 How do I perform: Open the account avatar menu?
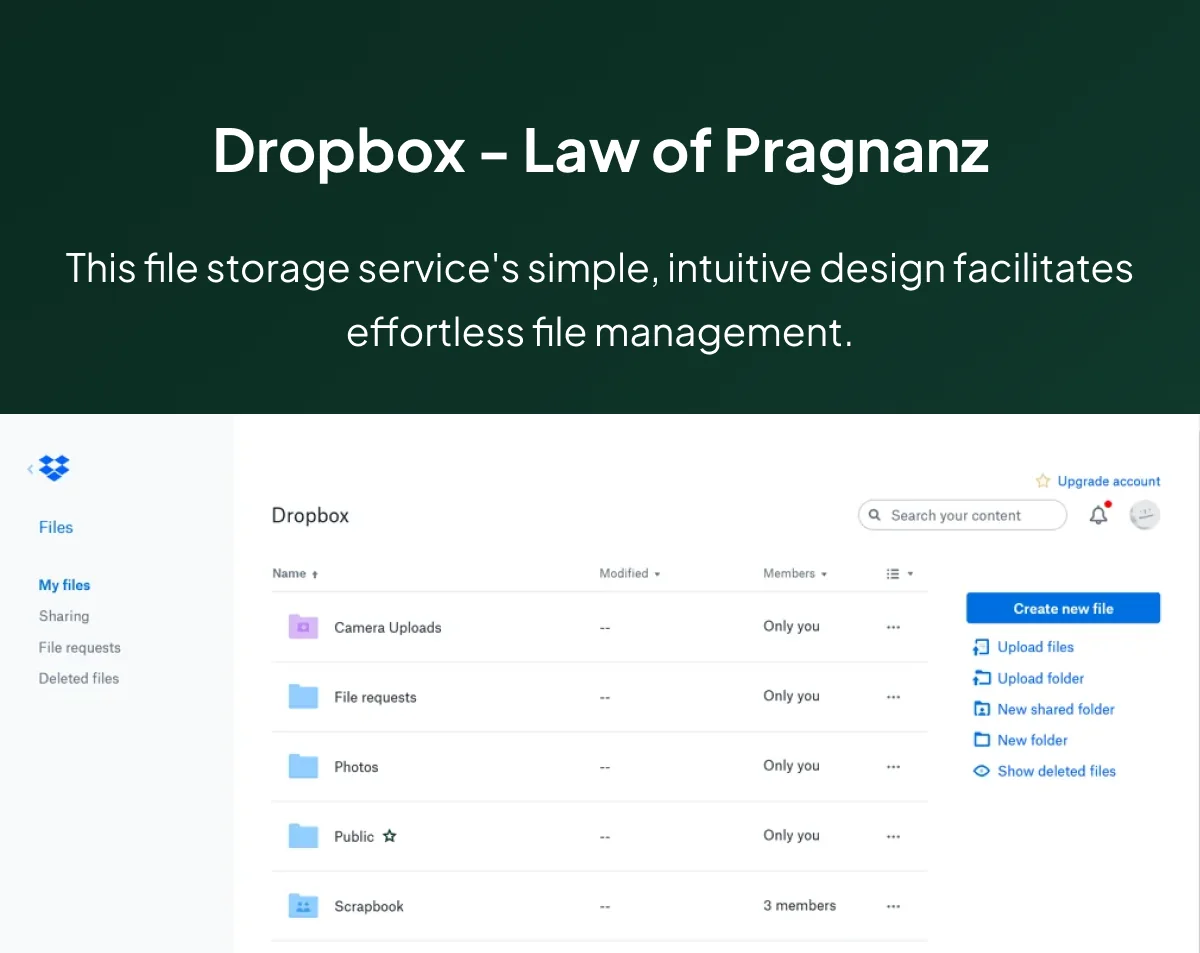pos(1145,515)
